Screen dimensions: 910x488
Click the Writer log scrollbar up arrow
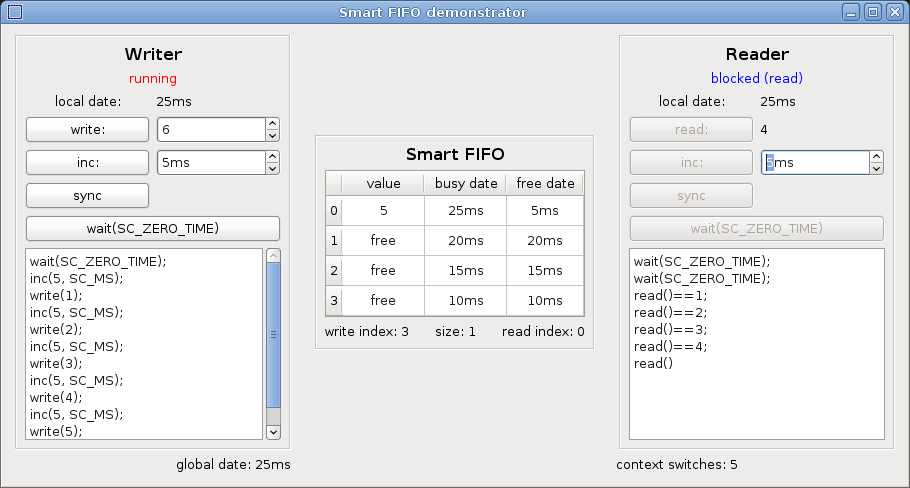tap(273, 255)
